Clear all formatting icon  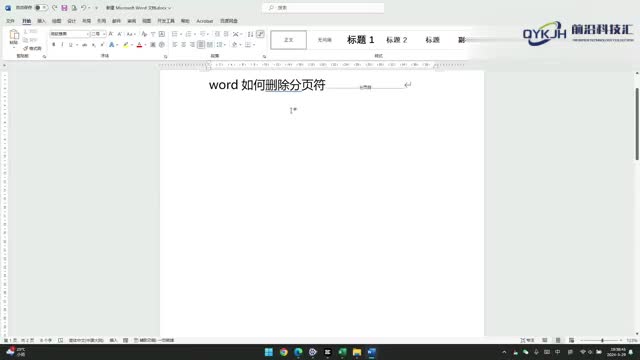(x=144, y=34)
